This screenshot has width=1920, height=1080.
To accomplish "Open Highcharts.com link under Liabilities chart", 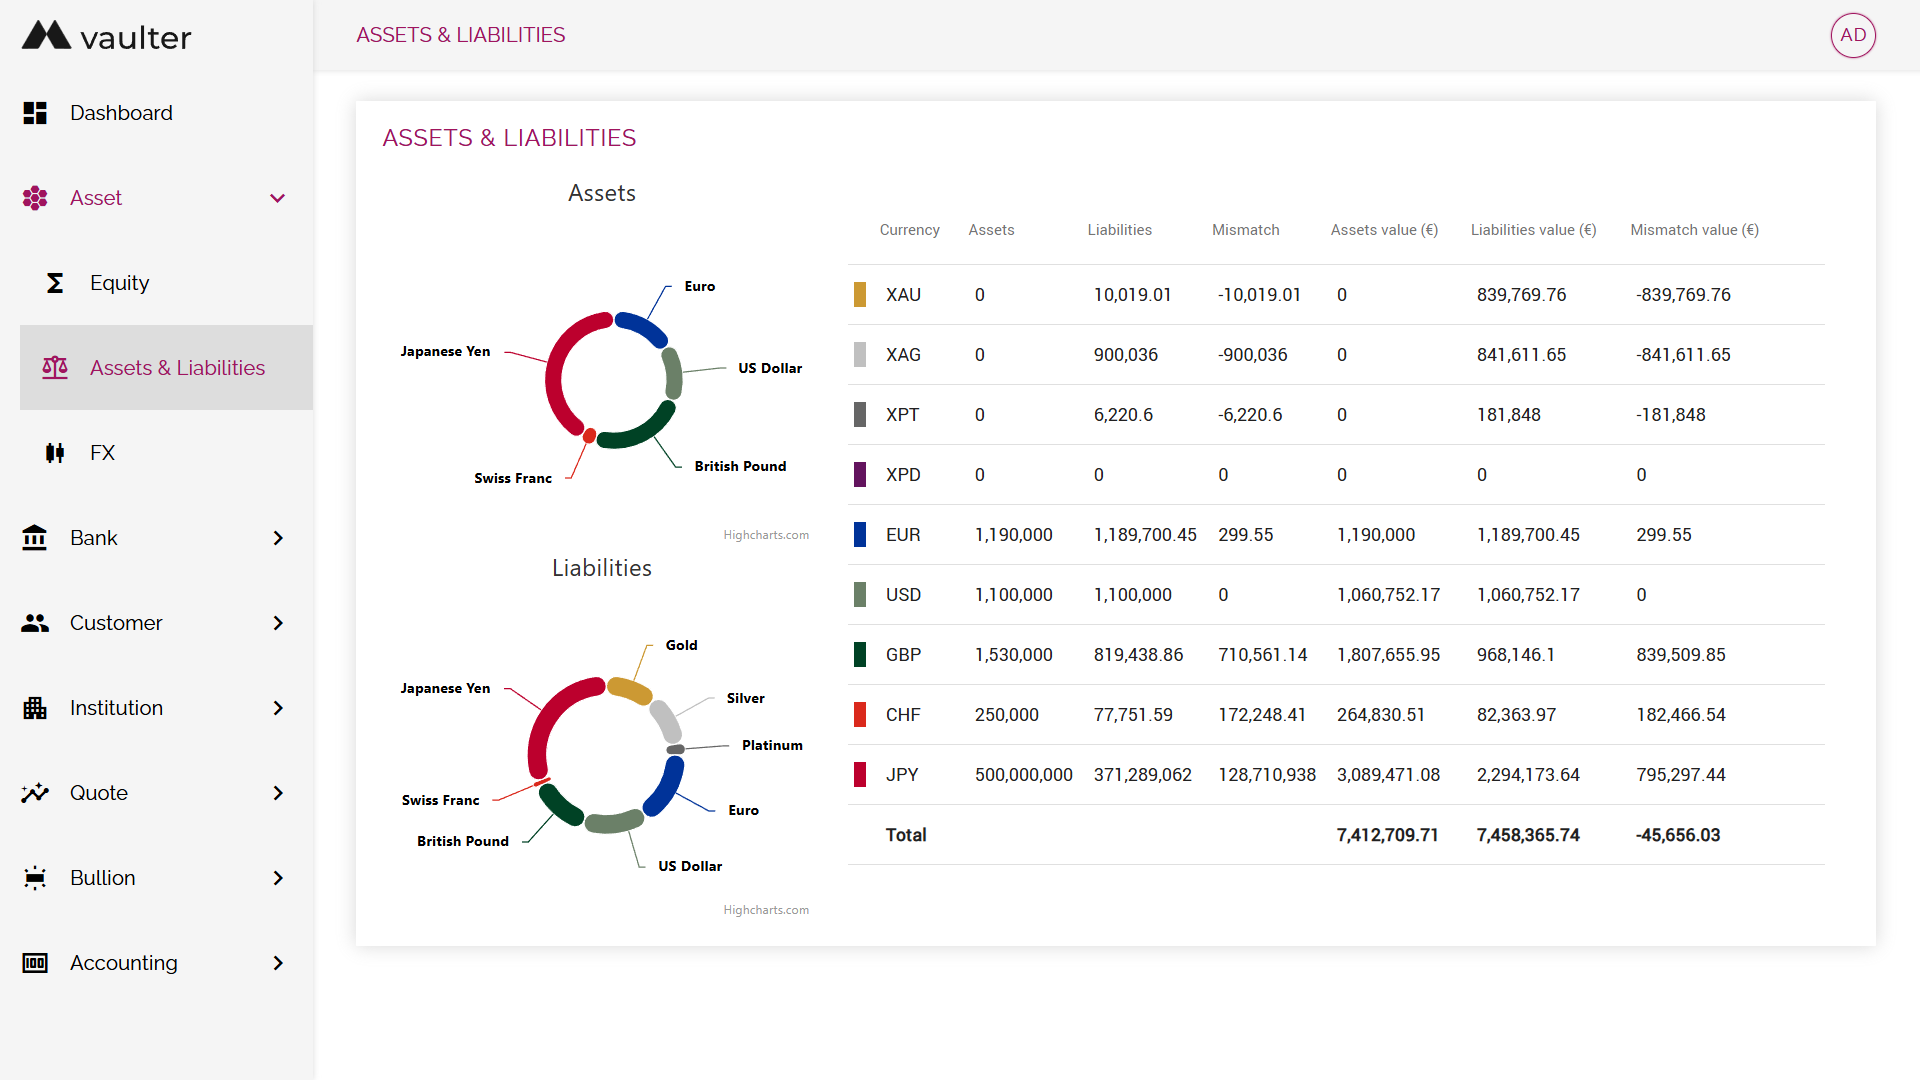I will coord(766,910).
